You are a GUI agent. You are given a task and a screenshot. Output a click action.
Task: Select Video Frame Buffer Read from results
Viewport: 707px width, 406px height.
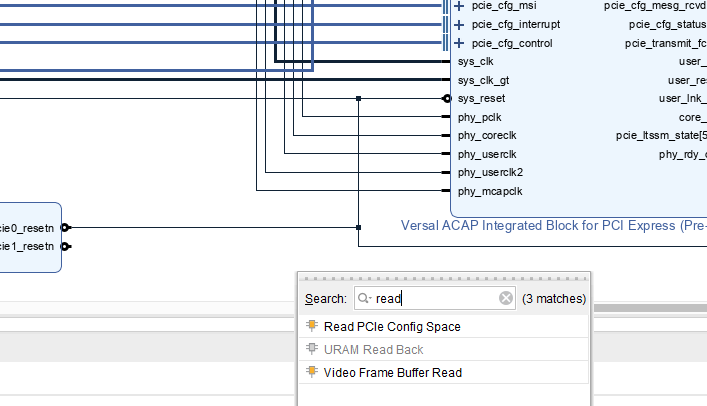[392, 373]
